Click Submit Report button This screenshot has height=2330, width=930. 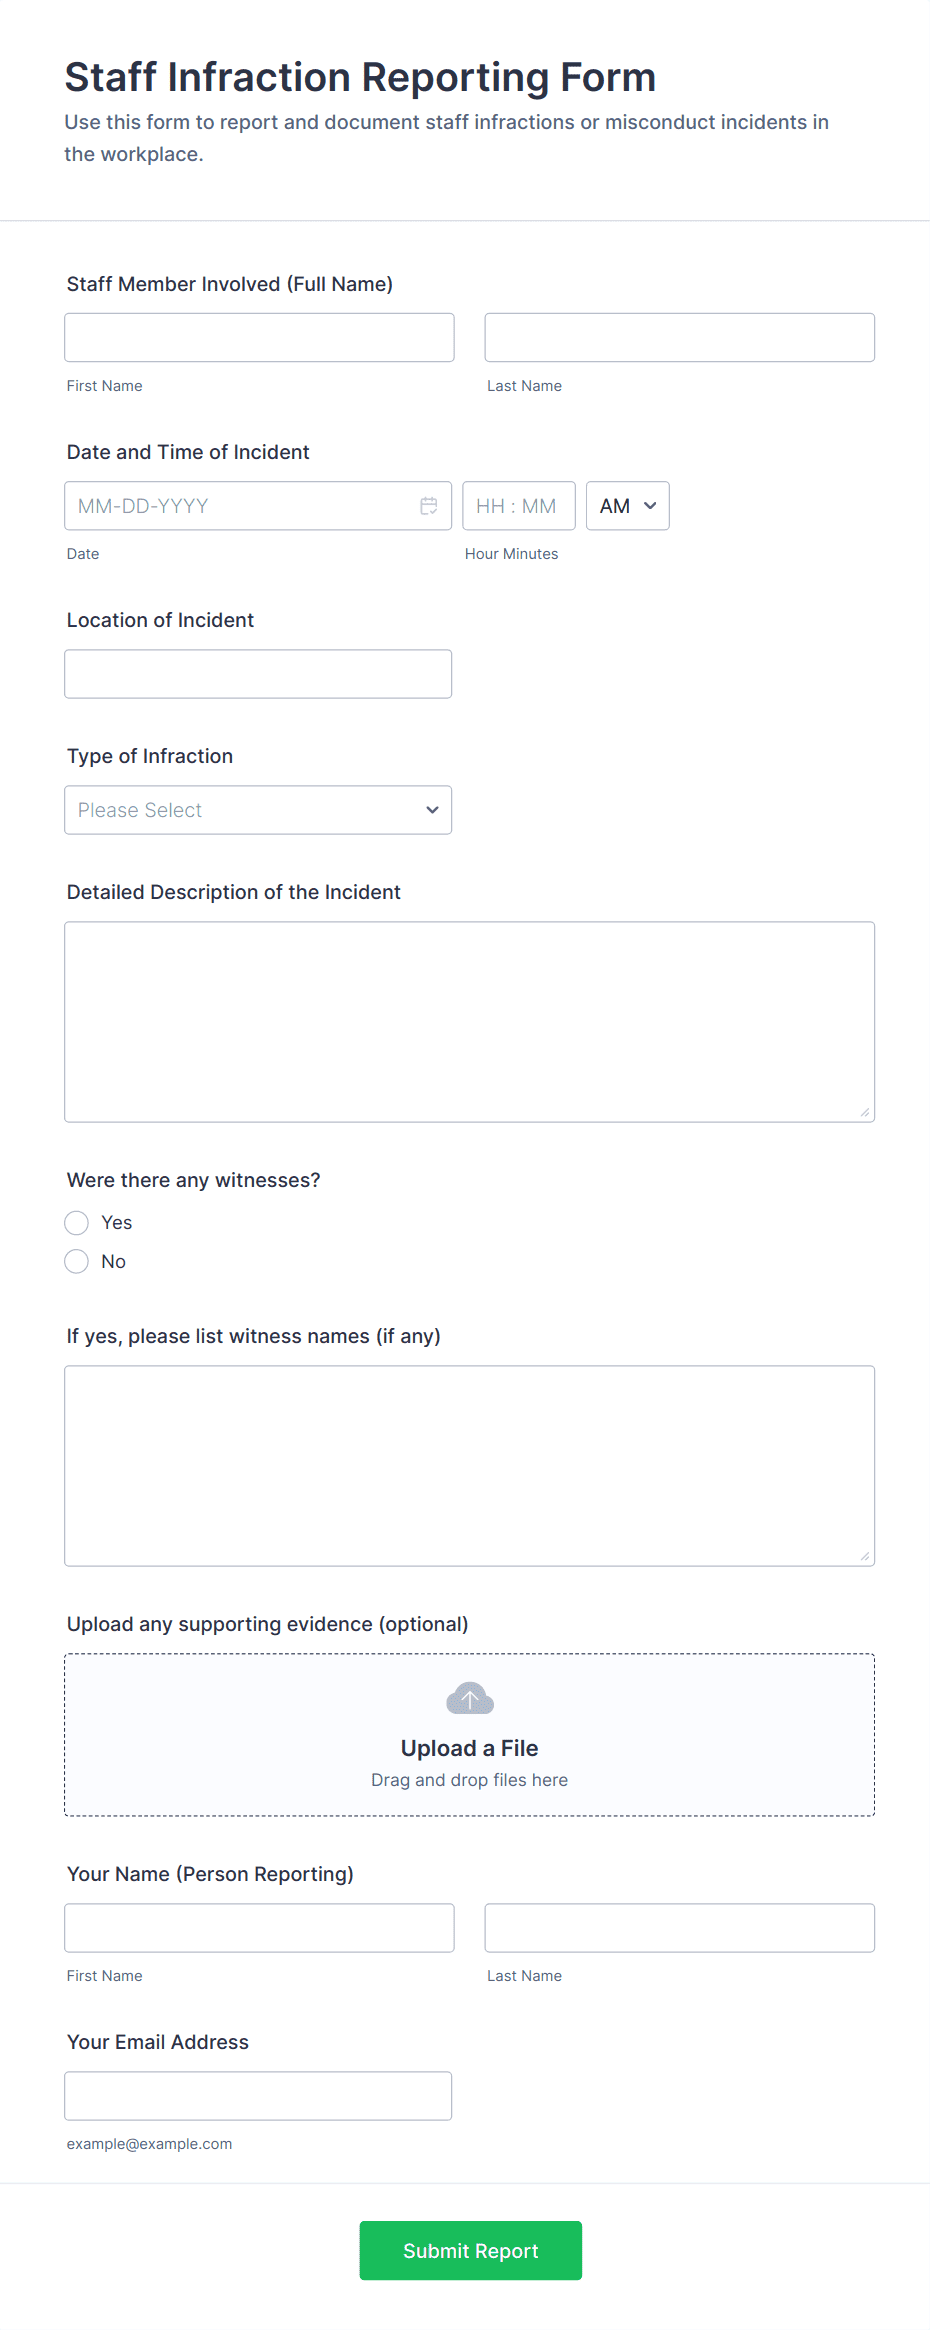click(x=470, y=2250)
